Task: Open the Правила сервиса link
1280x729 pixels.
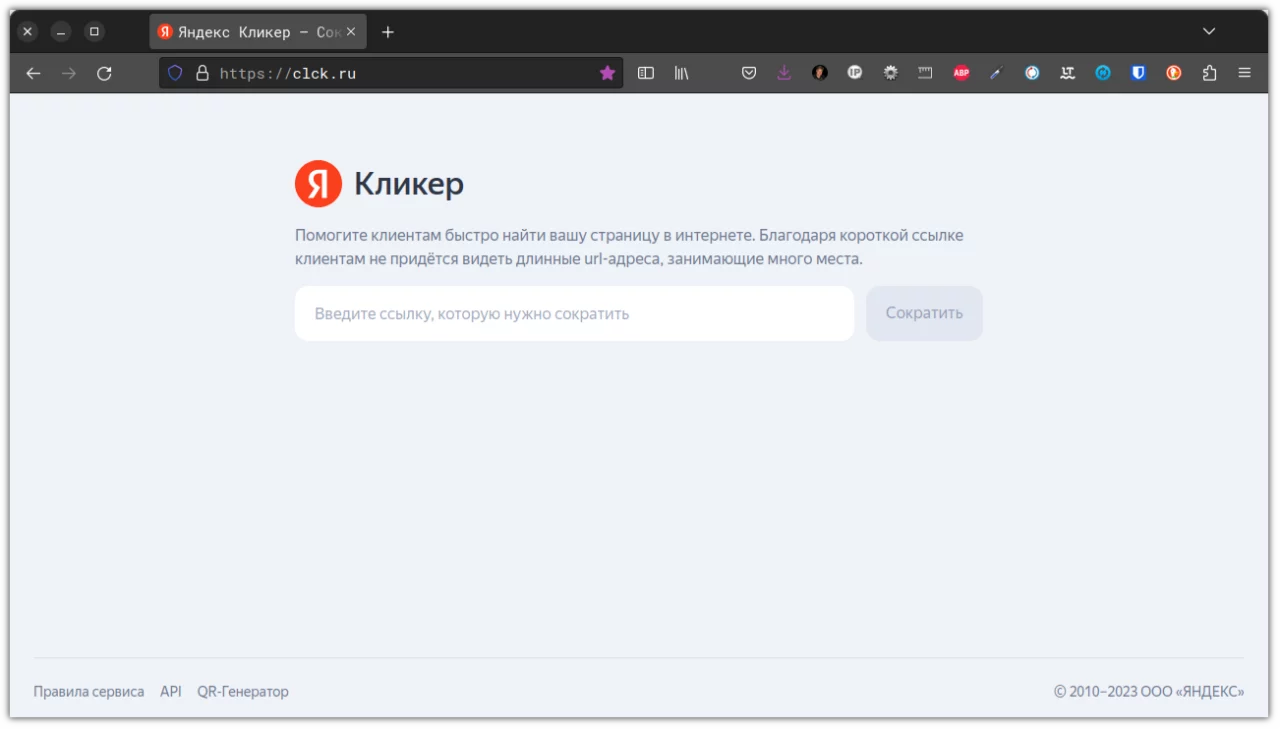Action: (88, 691)
